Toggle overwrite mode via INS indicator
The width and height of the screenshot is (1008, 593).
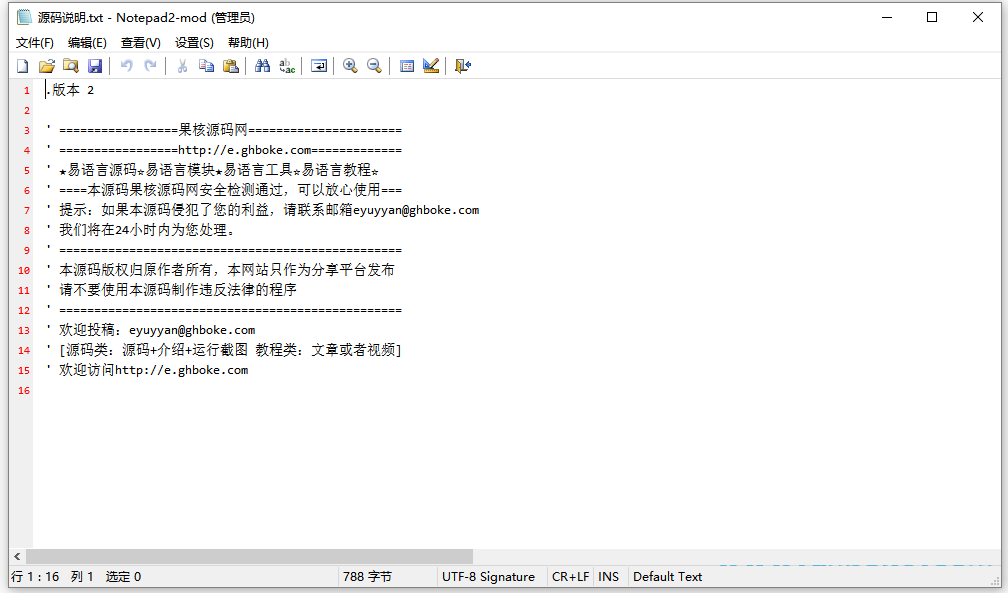608,576
